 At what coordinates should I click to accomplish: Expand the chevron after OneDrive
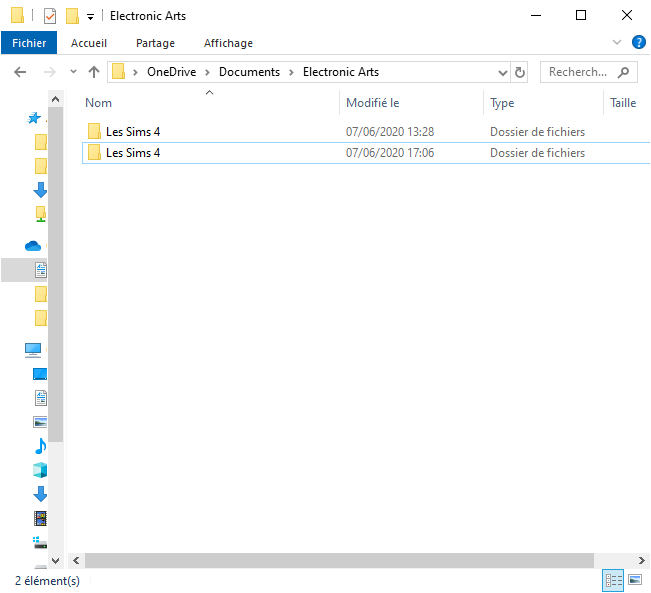(207, 72)
